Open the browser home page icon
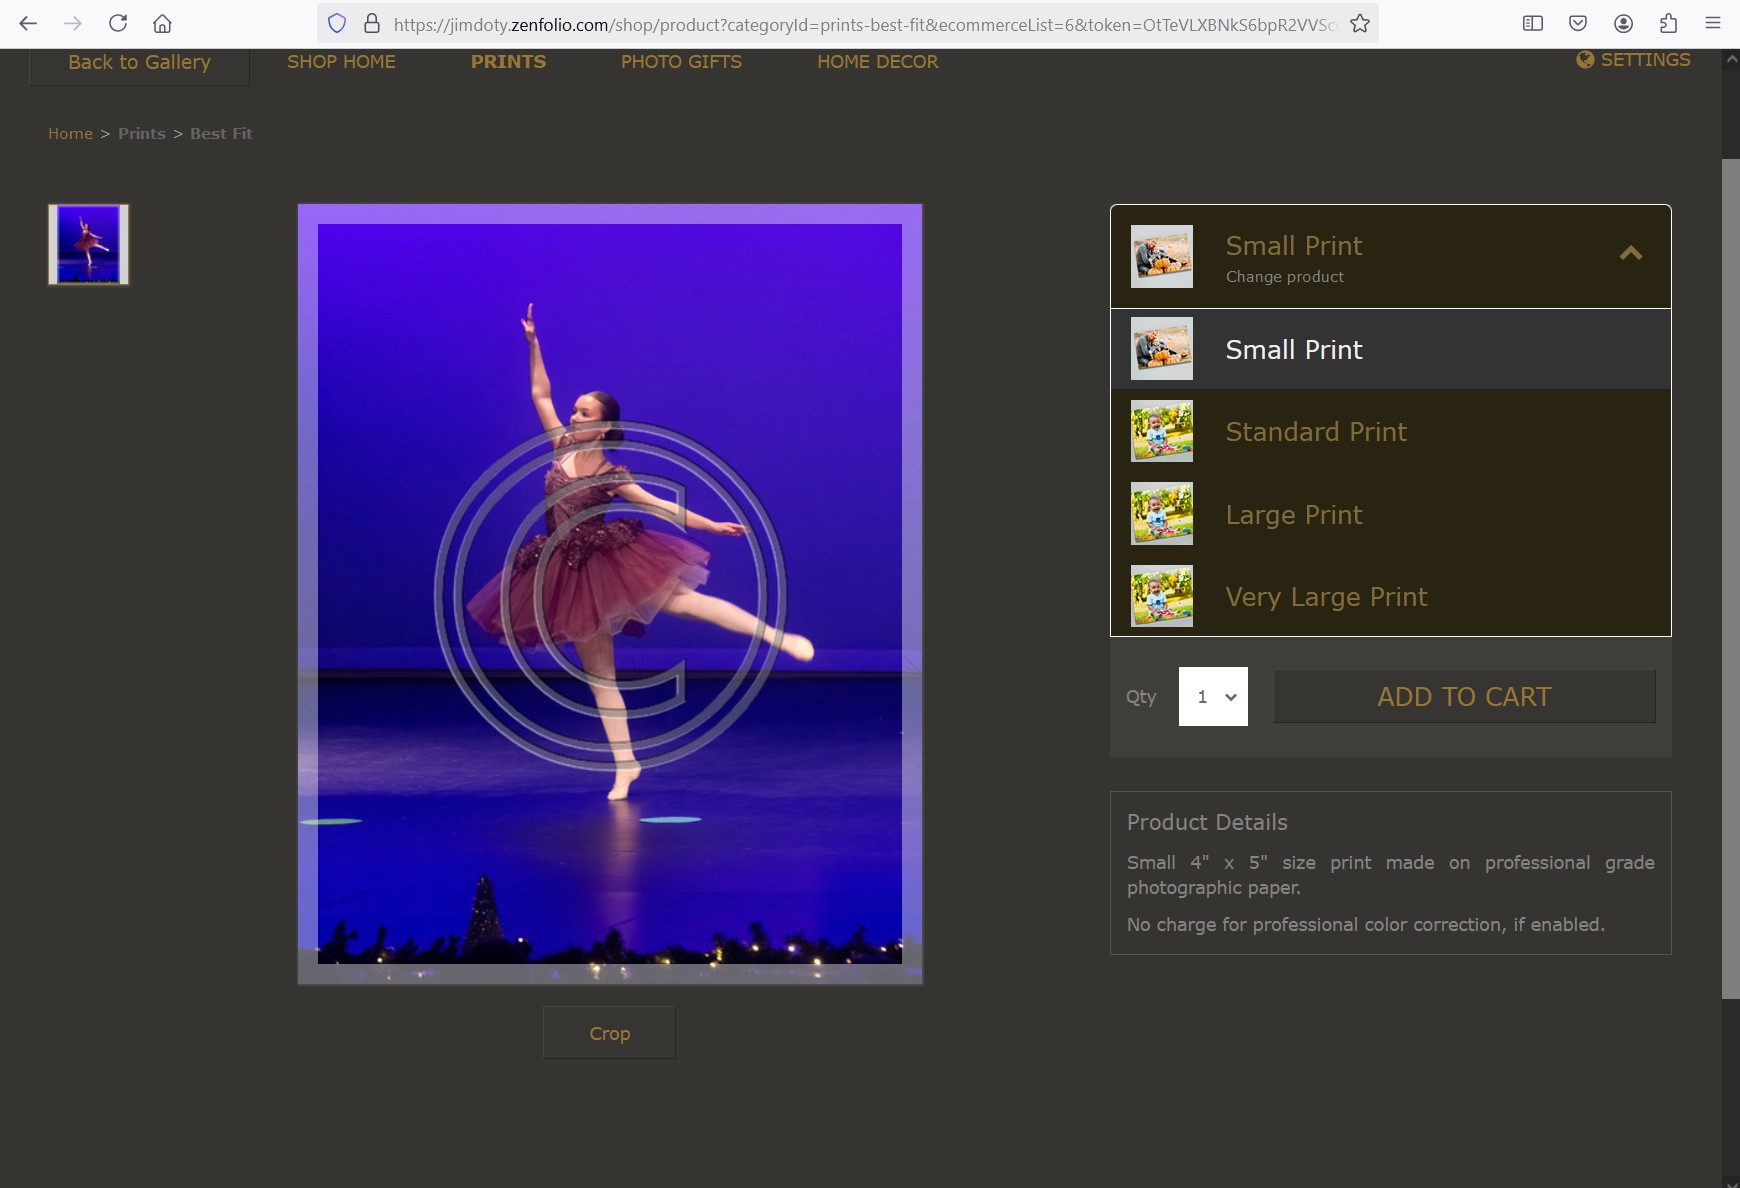This screenshot has height=1188, width=1740. pyautogui.click(x=163, y=23)
